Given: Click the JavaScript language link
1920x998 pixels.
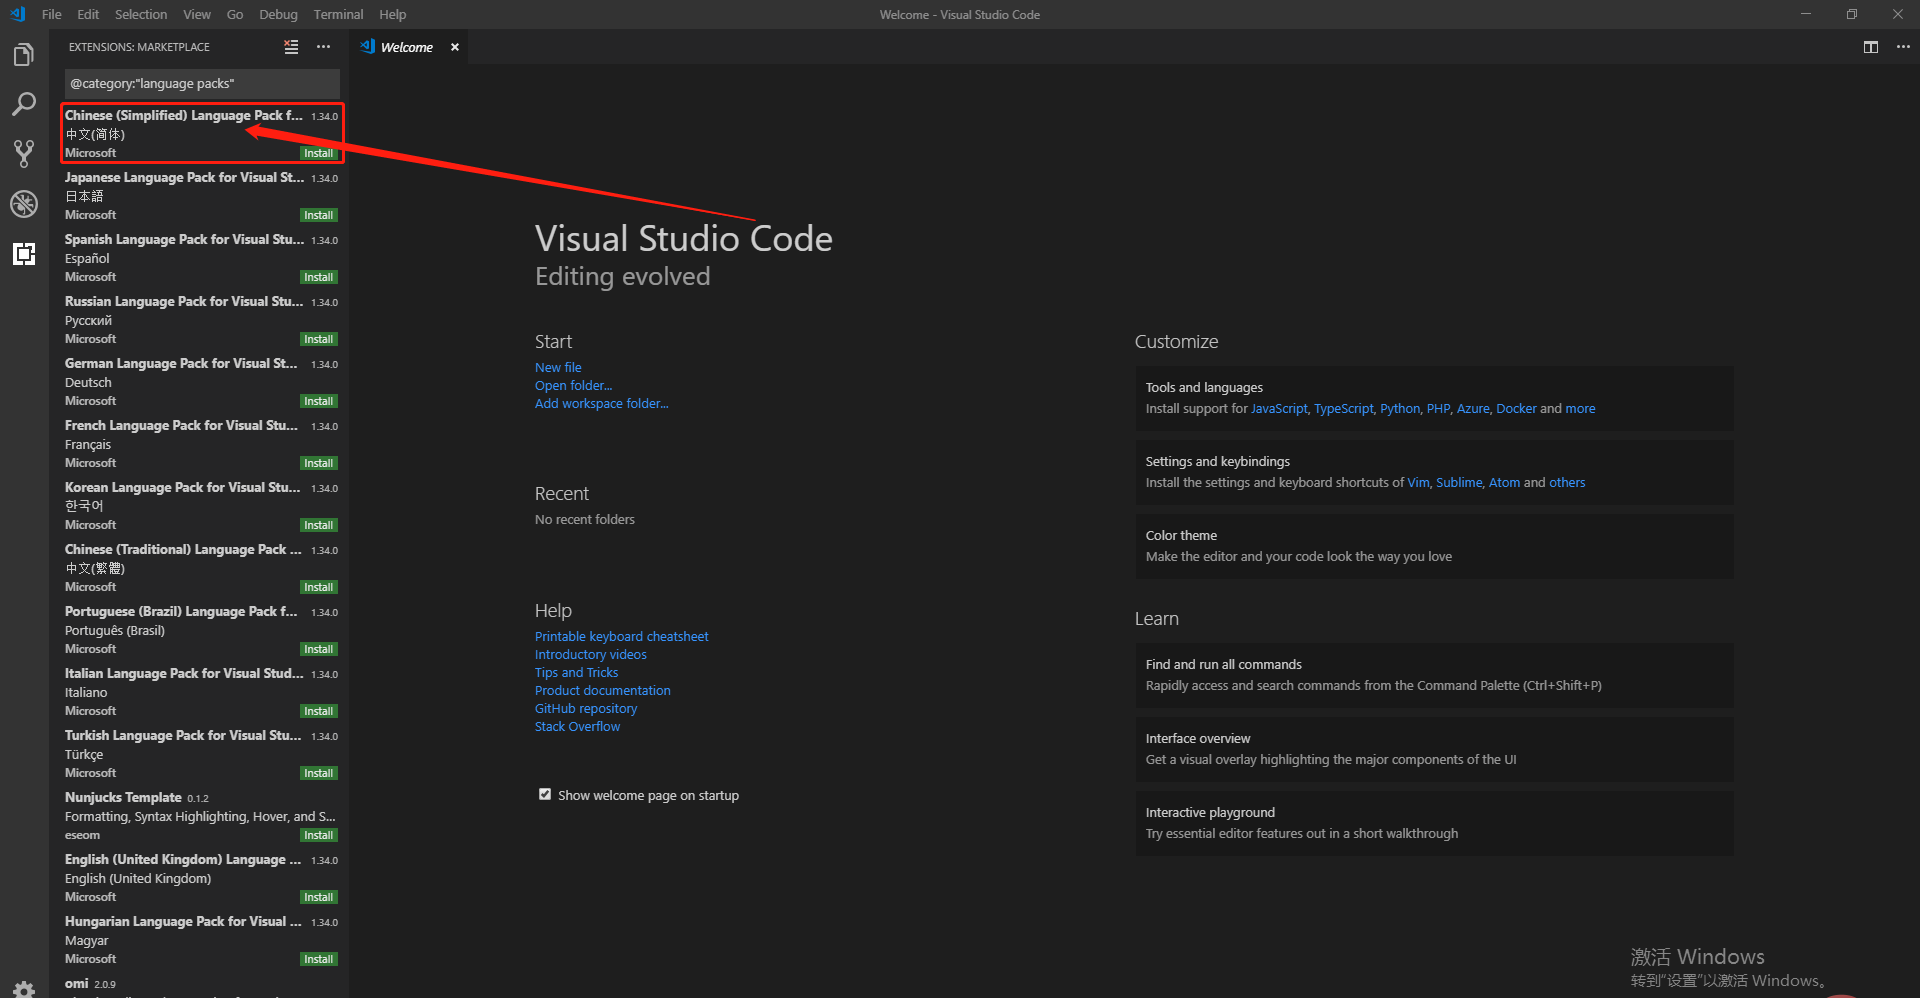Looking at the screenshot, I should pos(1279,409).
